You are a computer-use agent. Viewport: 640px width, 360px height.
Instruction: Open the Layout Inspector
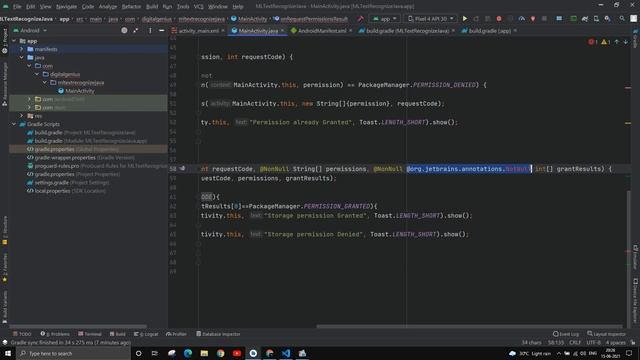click(606, 334)
